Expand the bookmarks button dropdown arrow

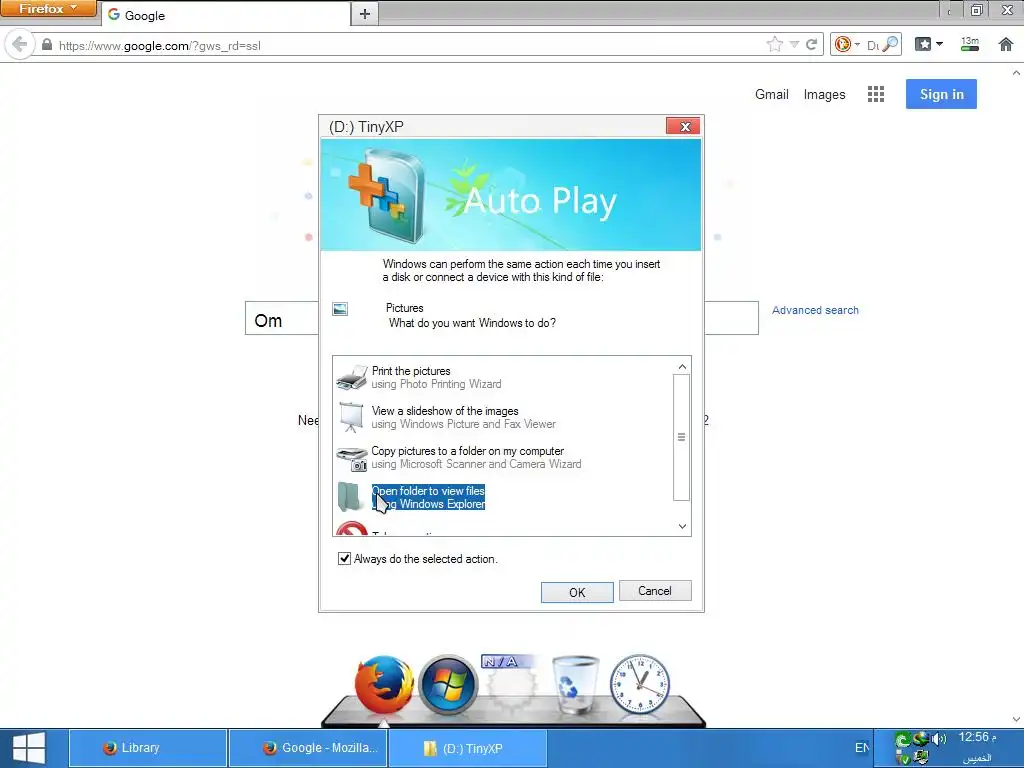click(939, 44)
